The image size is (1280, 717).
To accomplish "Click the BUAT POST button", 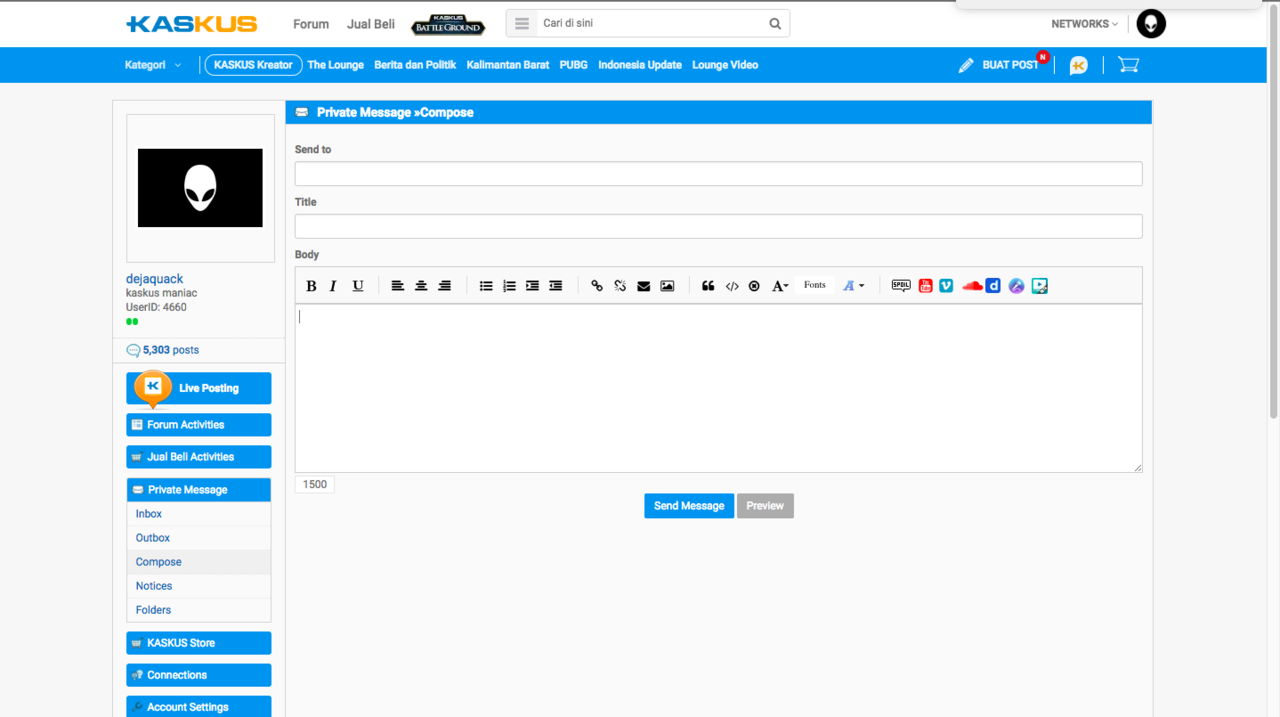I will point(1000,65).
